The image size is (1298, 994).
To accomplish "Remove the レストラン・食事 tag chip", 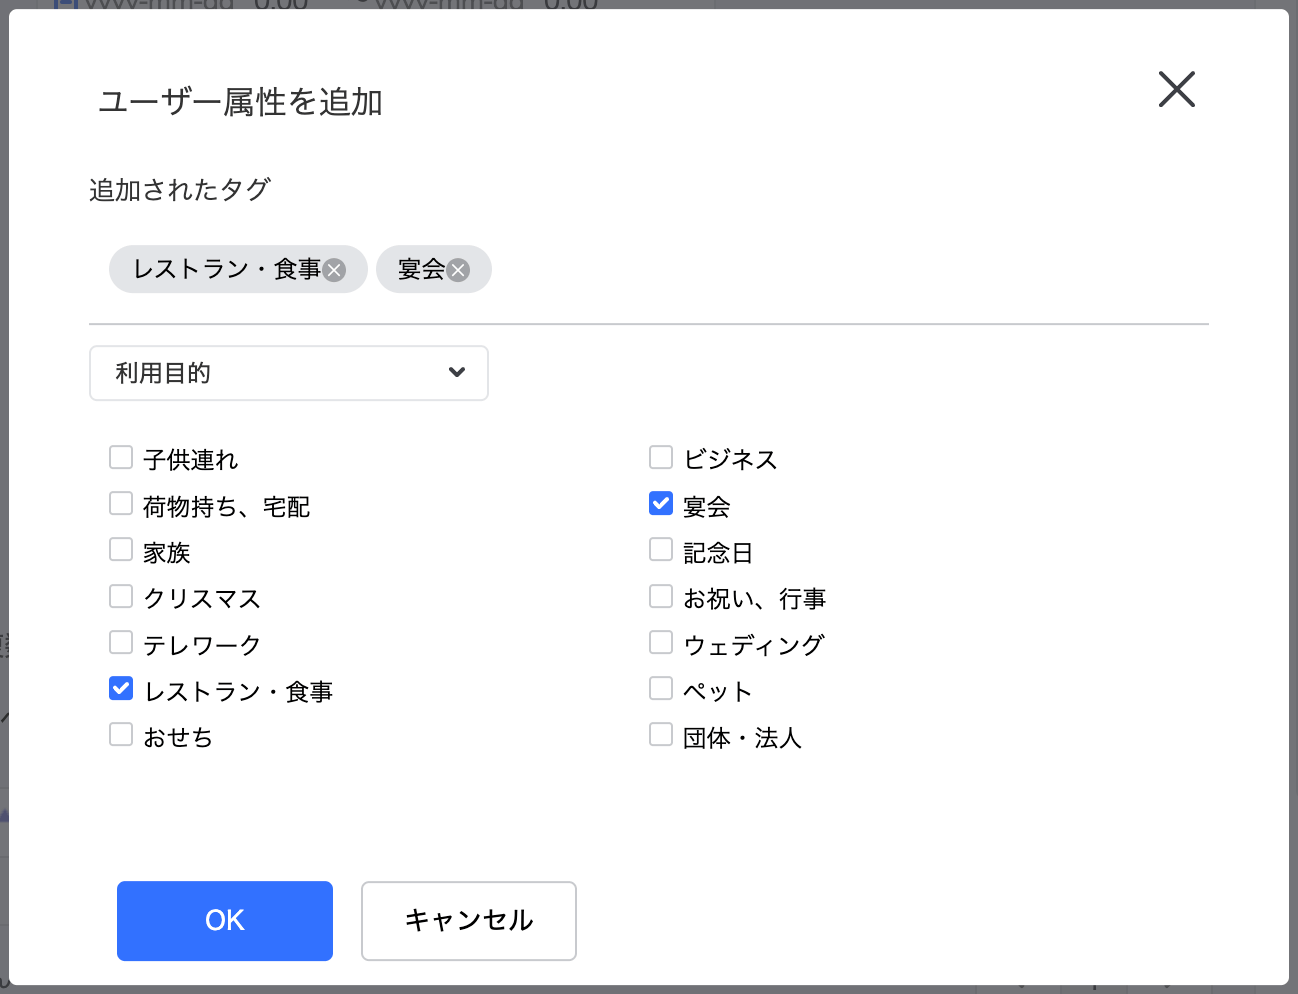I will click(x=335, y=270).
